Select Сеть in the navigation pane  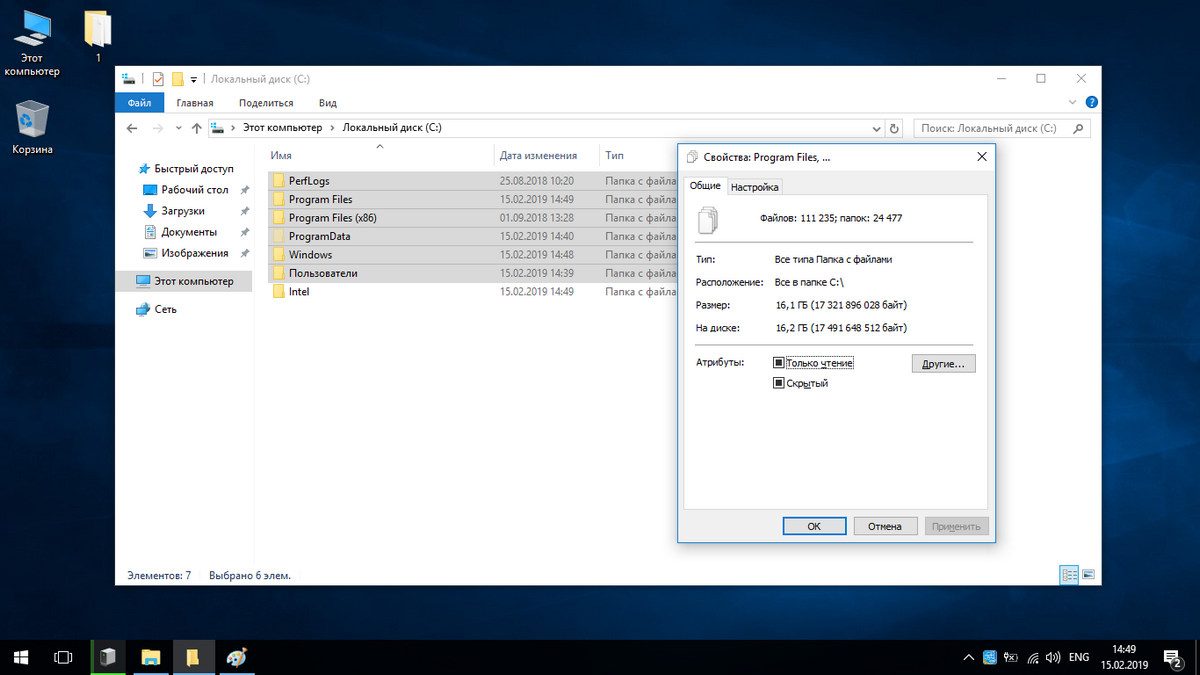click(156, 309)
